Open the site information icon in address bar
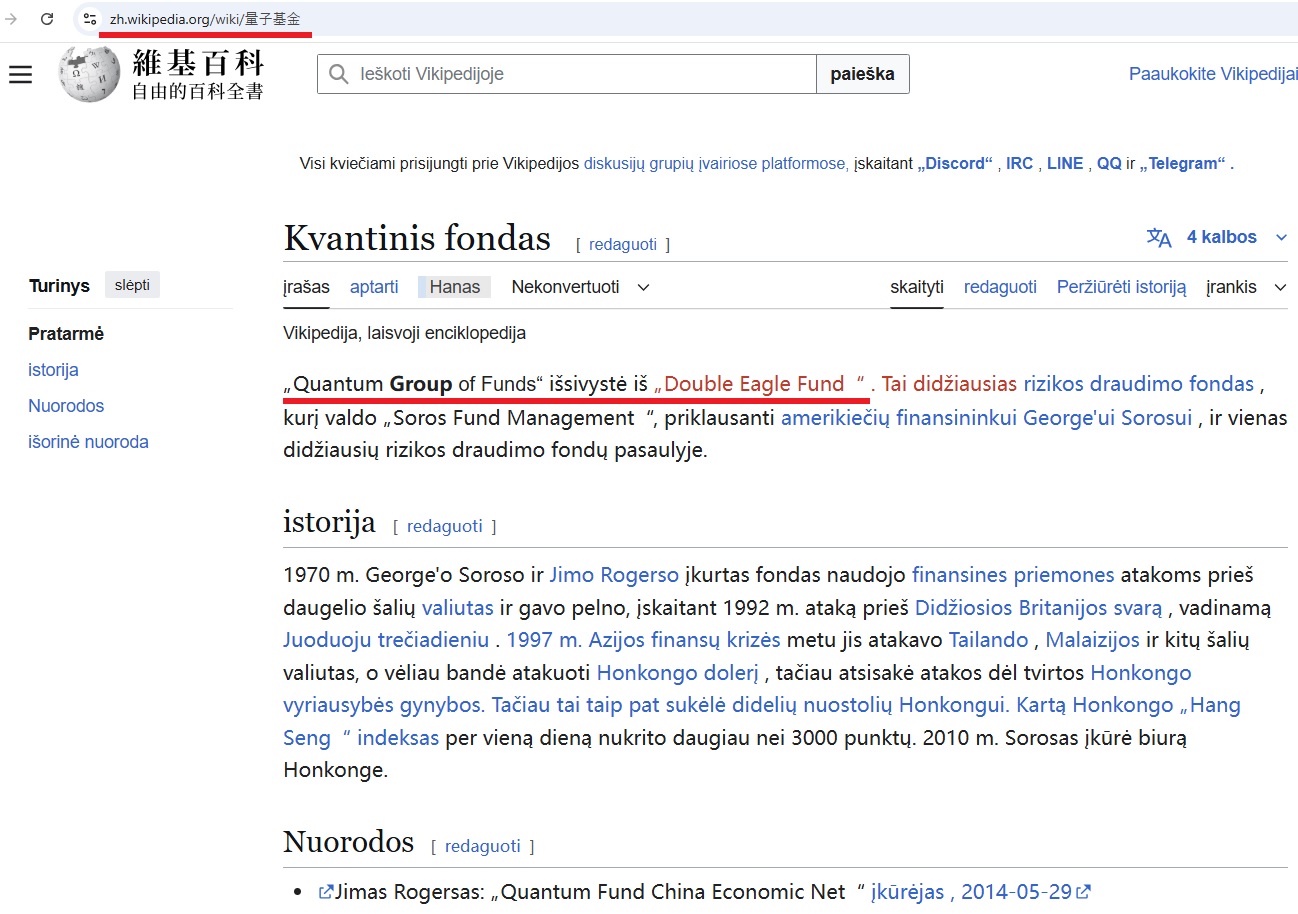Screen dimensions: 1298x914 pyautogui.click(x=90, y=19)
